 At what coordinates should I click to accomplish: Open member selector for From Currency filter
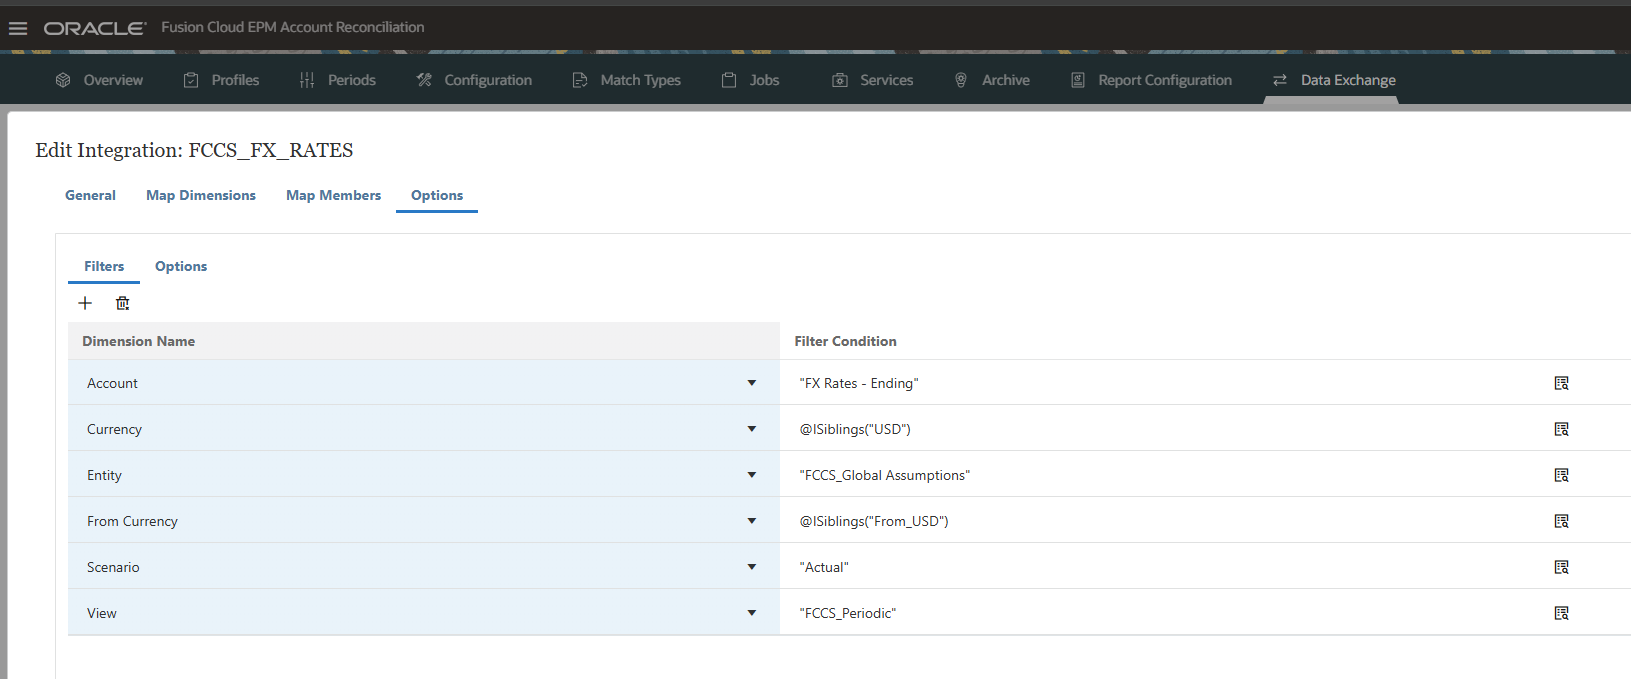point(1561,521)
